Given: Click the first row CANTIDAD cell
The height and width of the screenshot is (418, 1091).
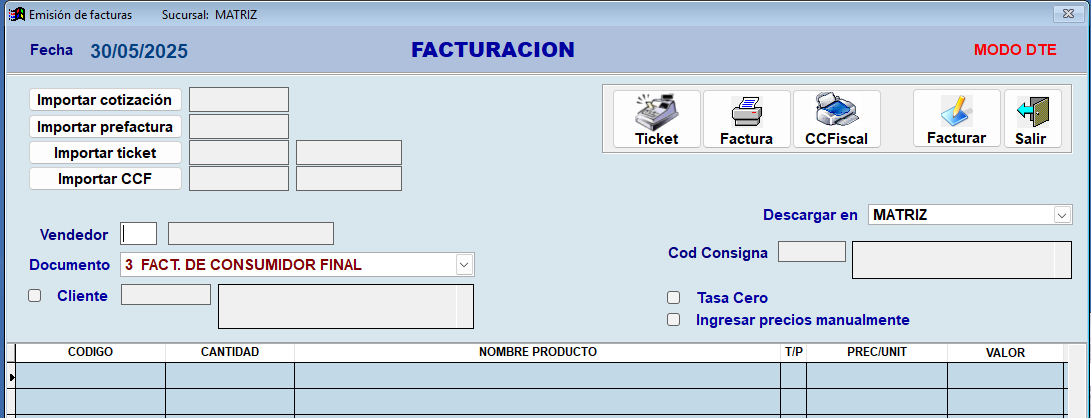Looking at the screenshot, I should point(230,376).
